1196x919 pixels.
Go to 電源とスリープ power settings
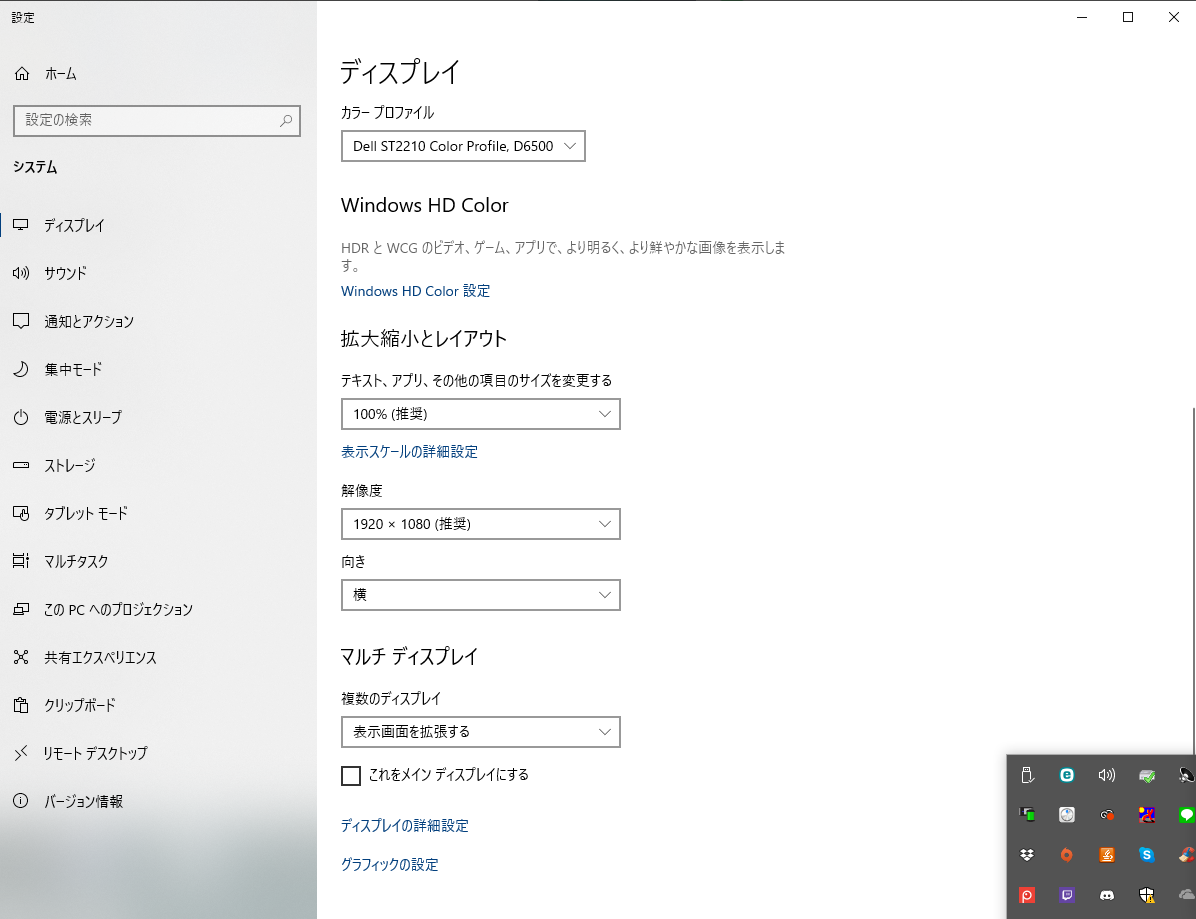click(82, 417)
